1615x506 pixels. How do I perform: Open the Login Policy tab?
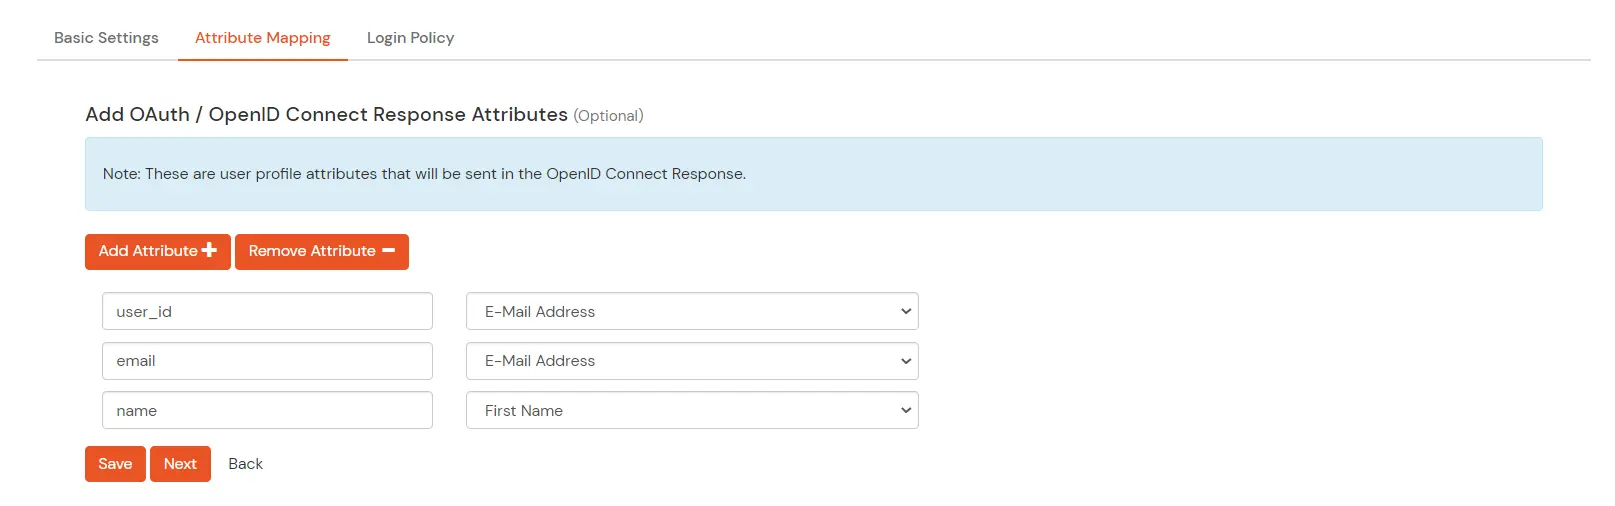point(410,38)
